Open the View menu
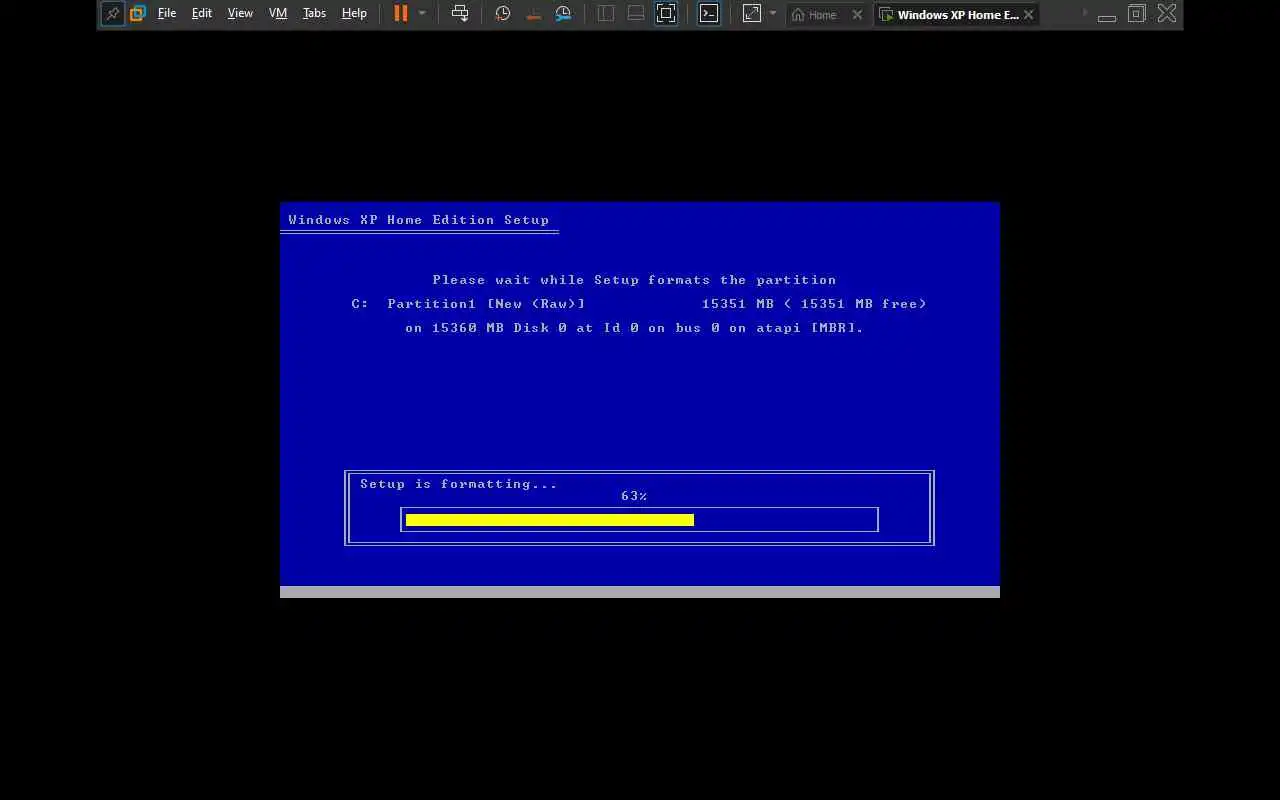 pos(240,14)
